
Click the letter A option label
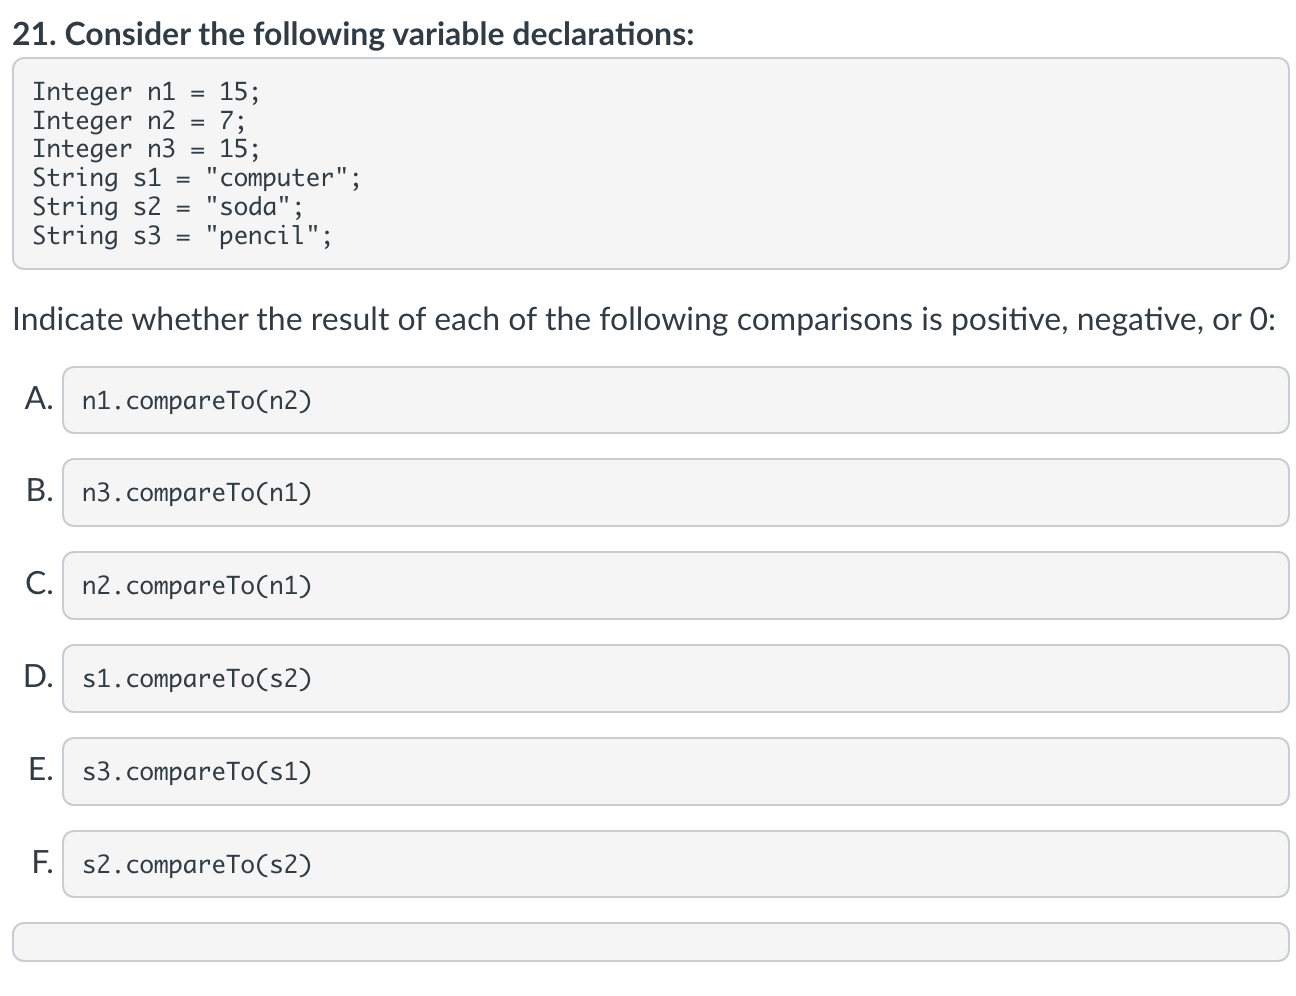coord(40,398)
